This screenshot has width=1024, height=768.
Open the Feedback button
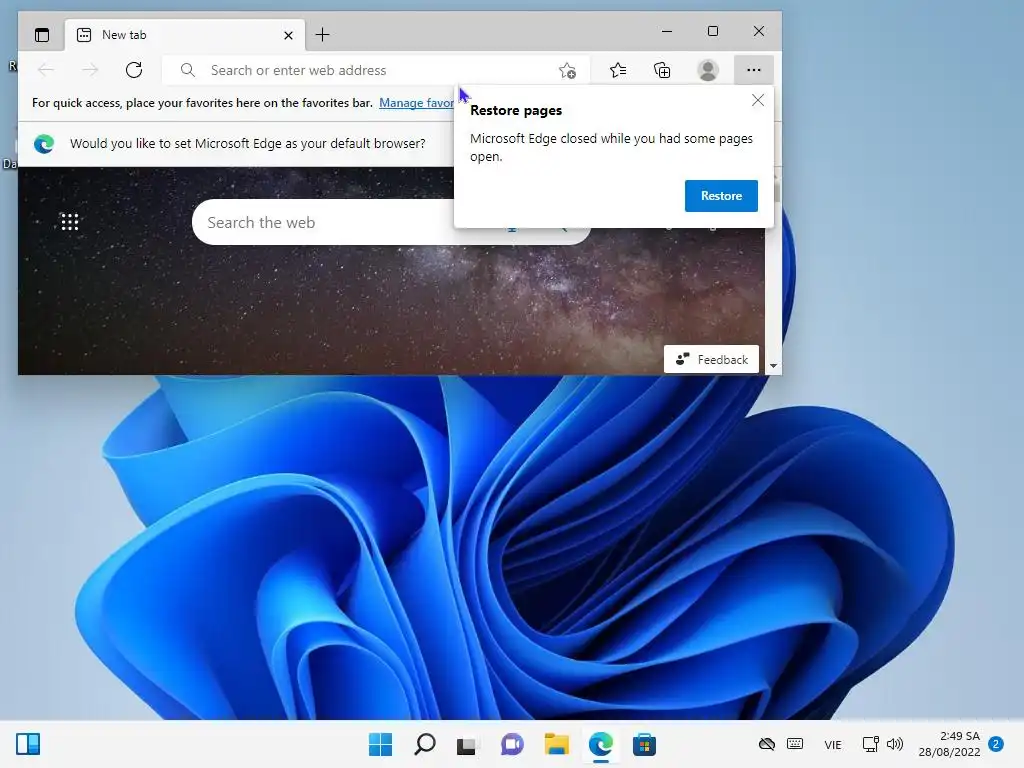pyautogui.click(x=711, y=359)
